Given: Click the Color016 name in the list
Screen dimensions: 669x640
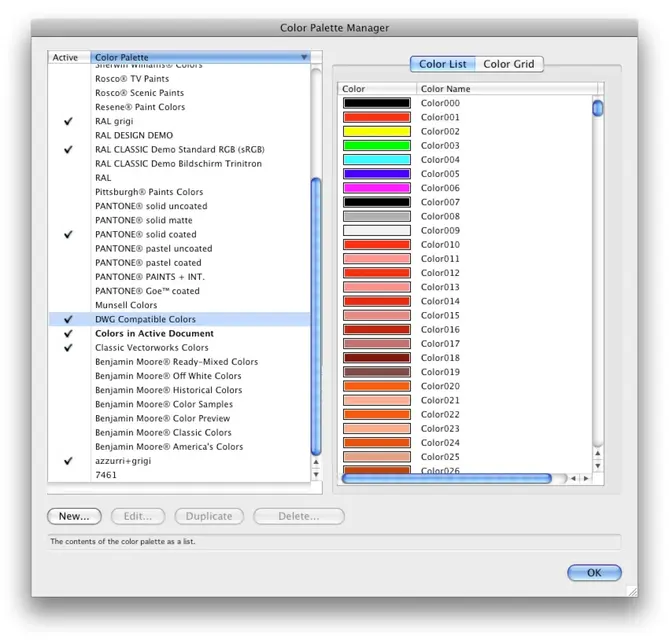Looking at the screenshot, I should pyautogui.click(x=440, y=329).
